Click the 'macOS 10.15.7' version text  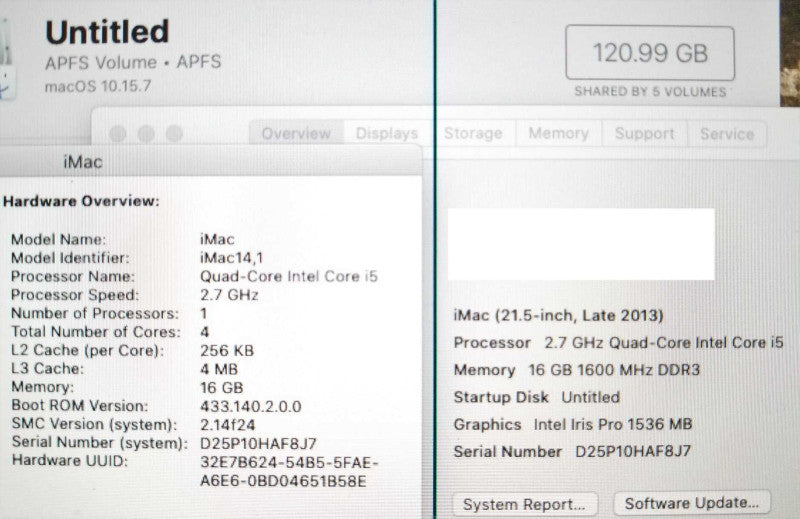(98, 86)
